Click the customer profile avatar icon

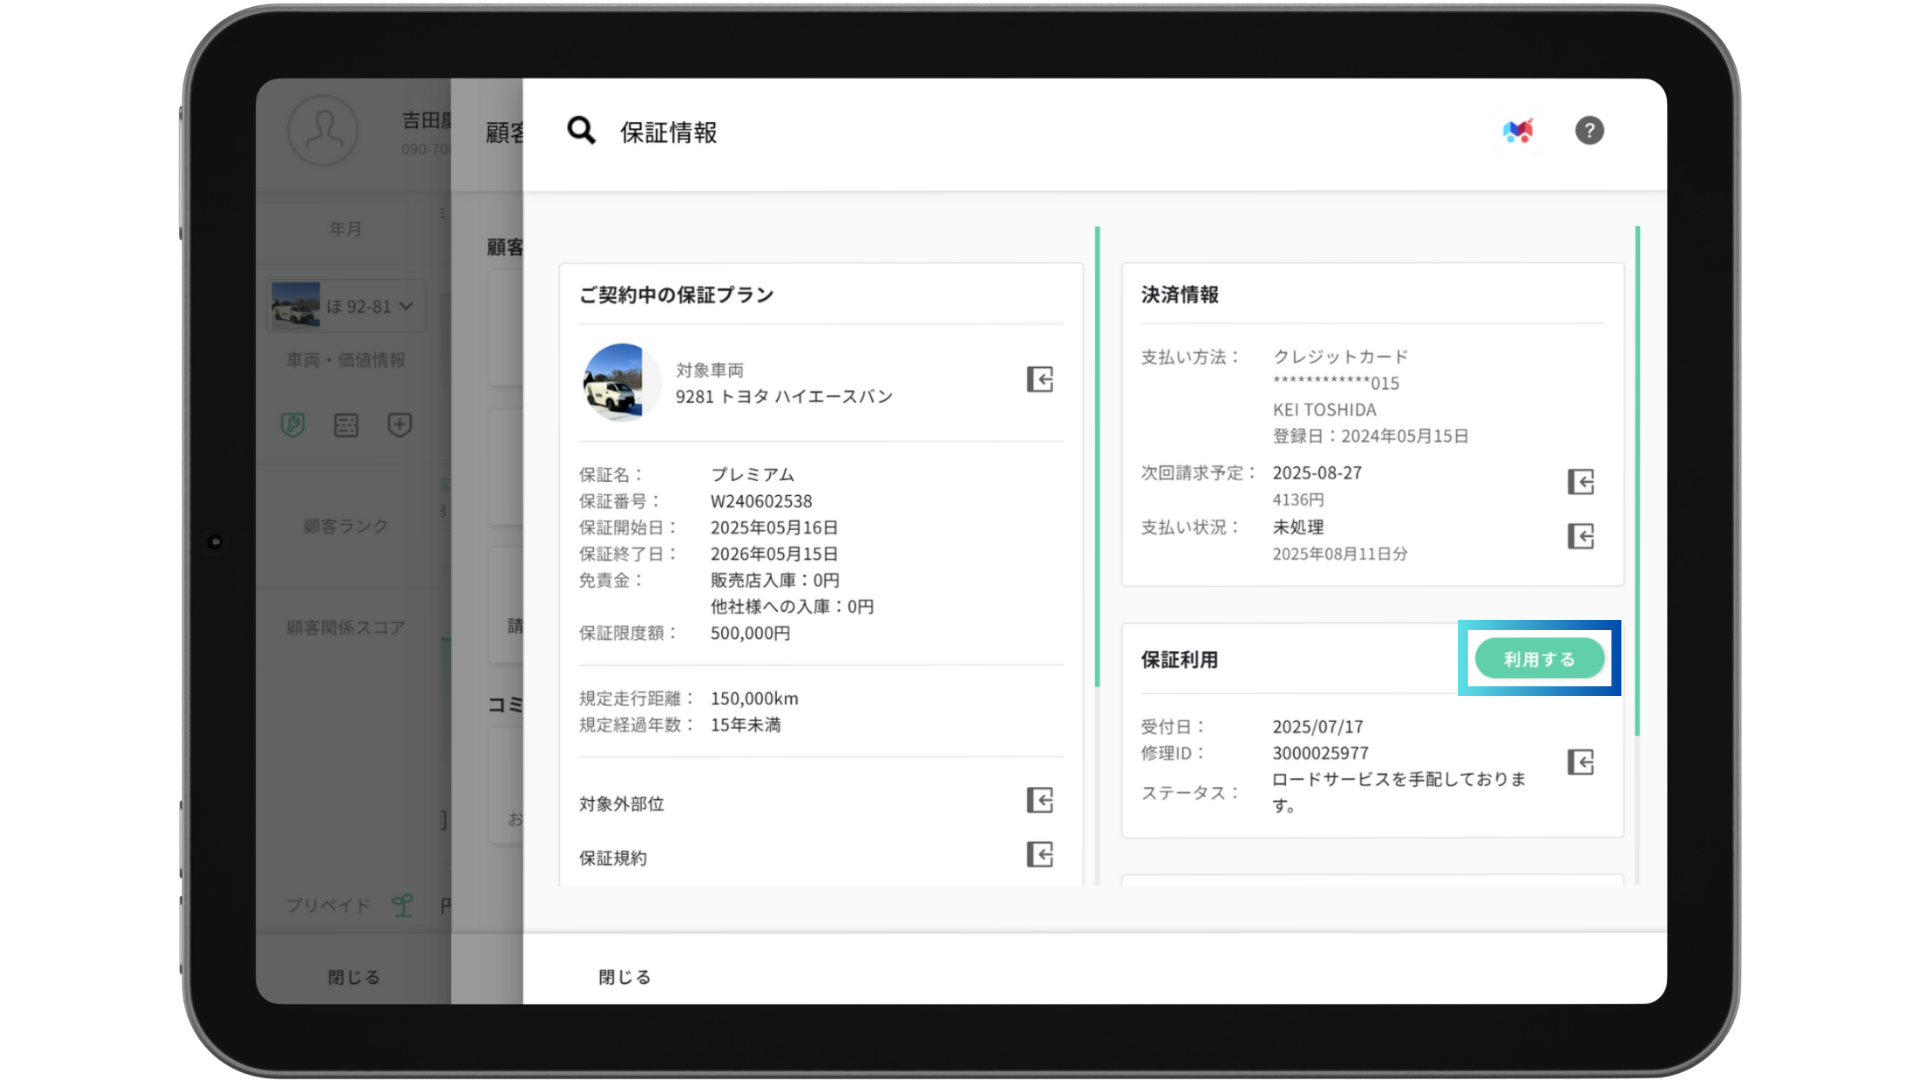click(x=323, y=131)
